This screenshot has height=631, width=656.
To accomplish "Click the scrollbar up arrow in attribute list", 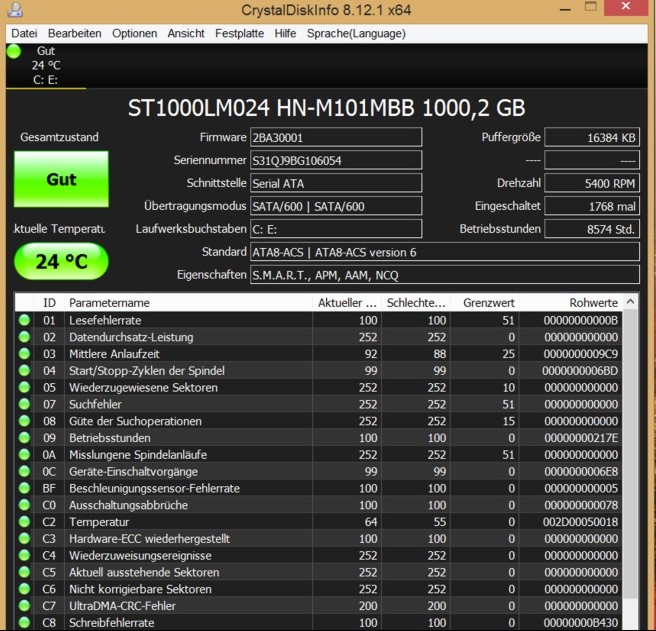I will (630, 302).
